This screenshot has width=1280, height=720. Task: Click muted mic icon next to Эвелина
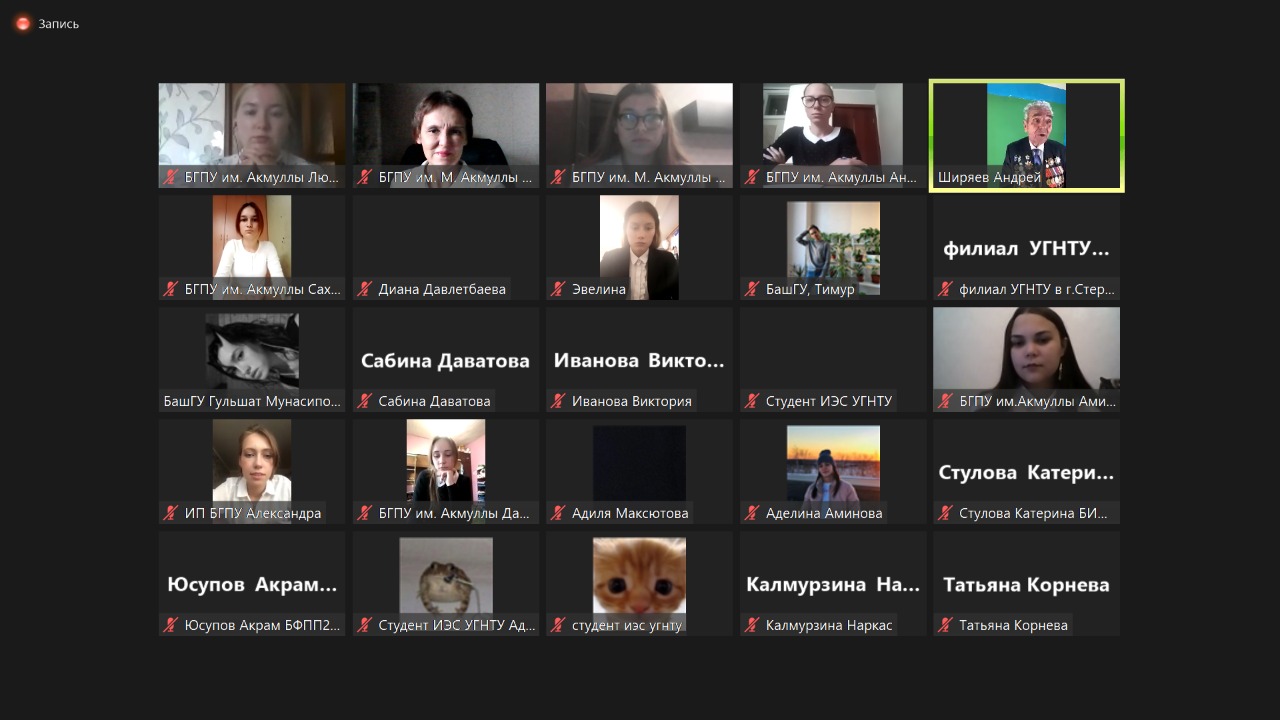tap(558, 289)
